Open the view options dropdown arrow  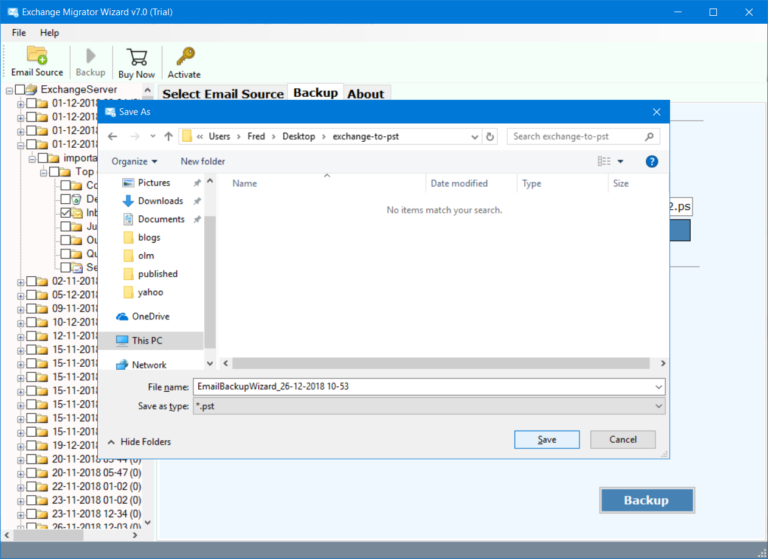pos(620,161)
